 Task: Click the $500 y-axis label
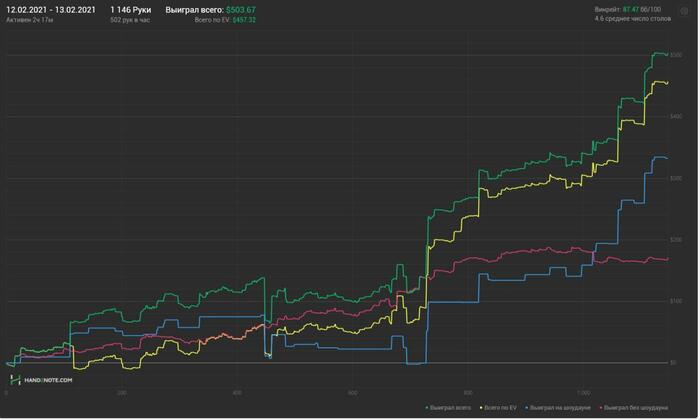[676, 55]
